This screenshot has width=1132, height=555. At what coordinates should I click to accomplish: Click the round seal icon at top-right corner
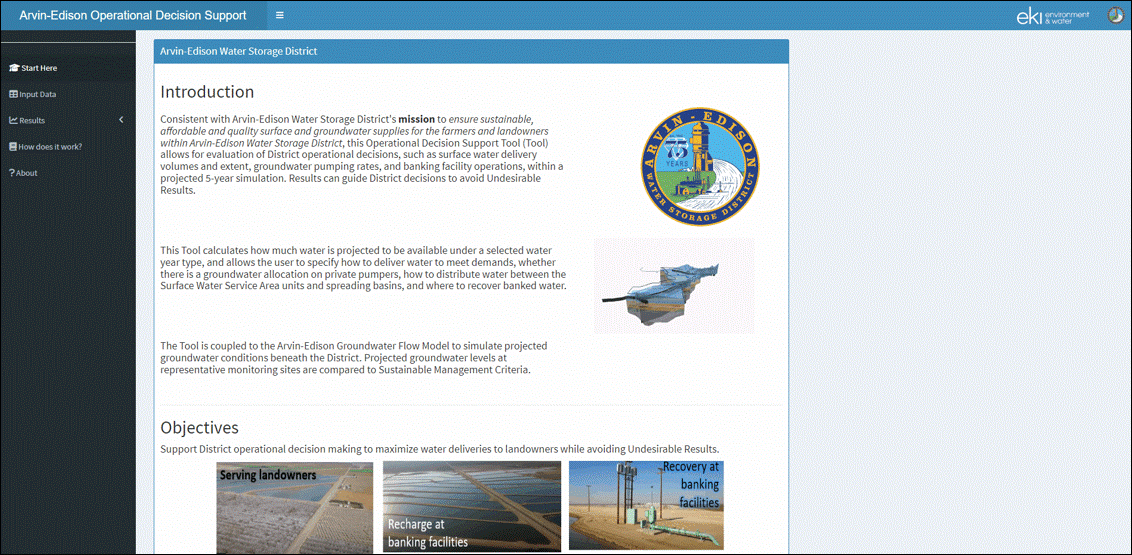(x=1116, y=15)
